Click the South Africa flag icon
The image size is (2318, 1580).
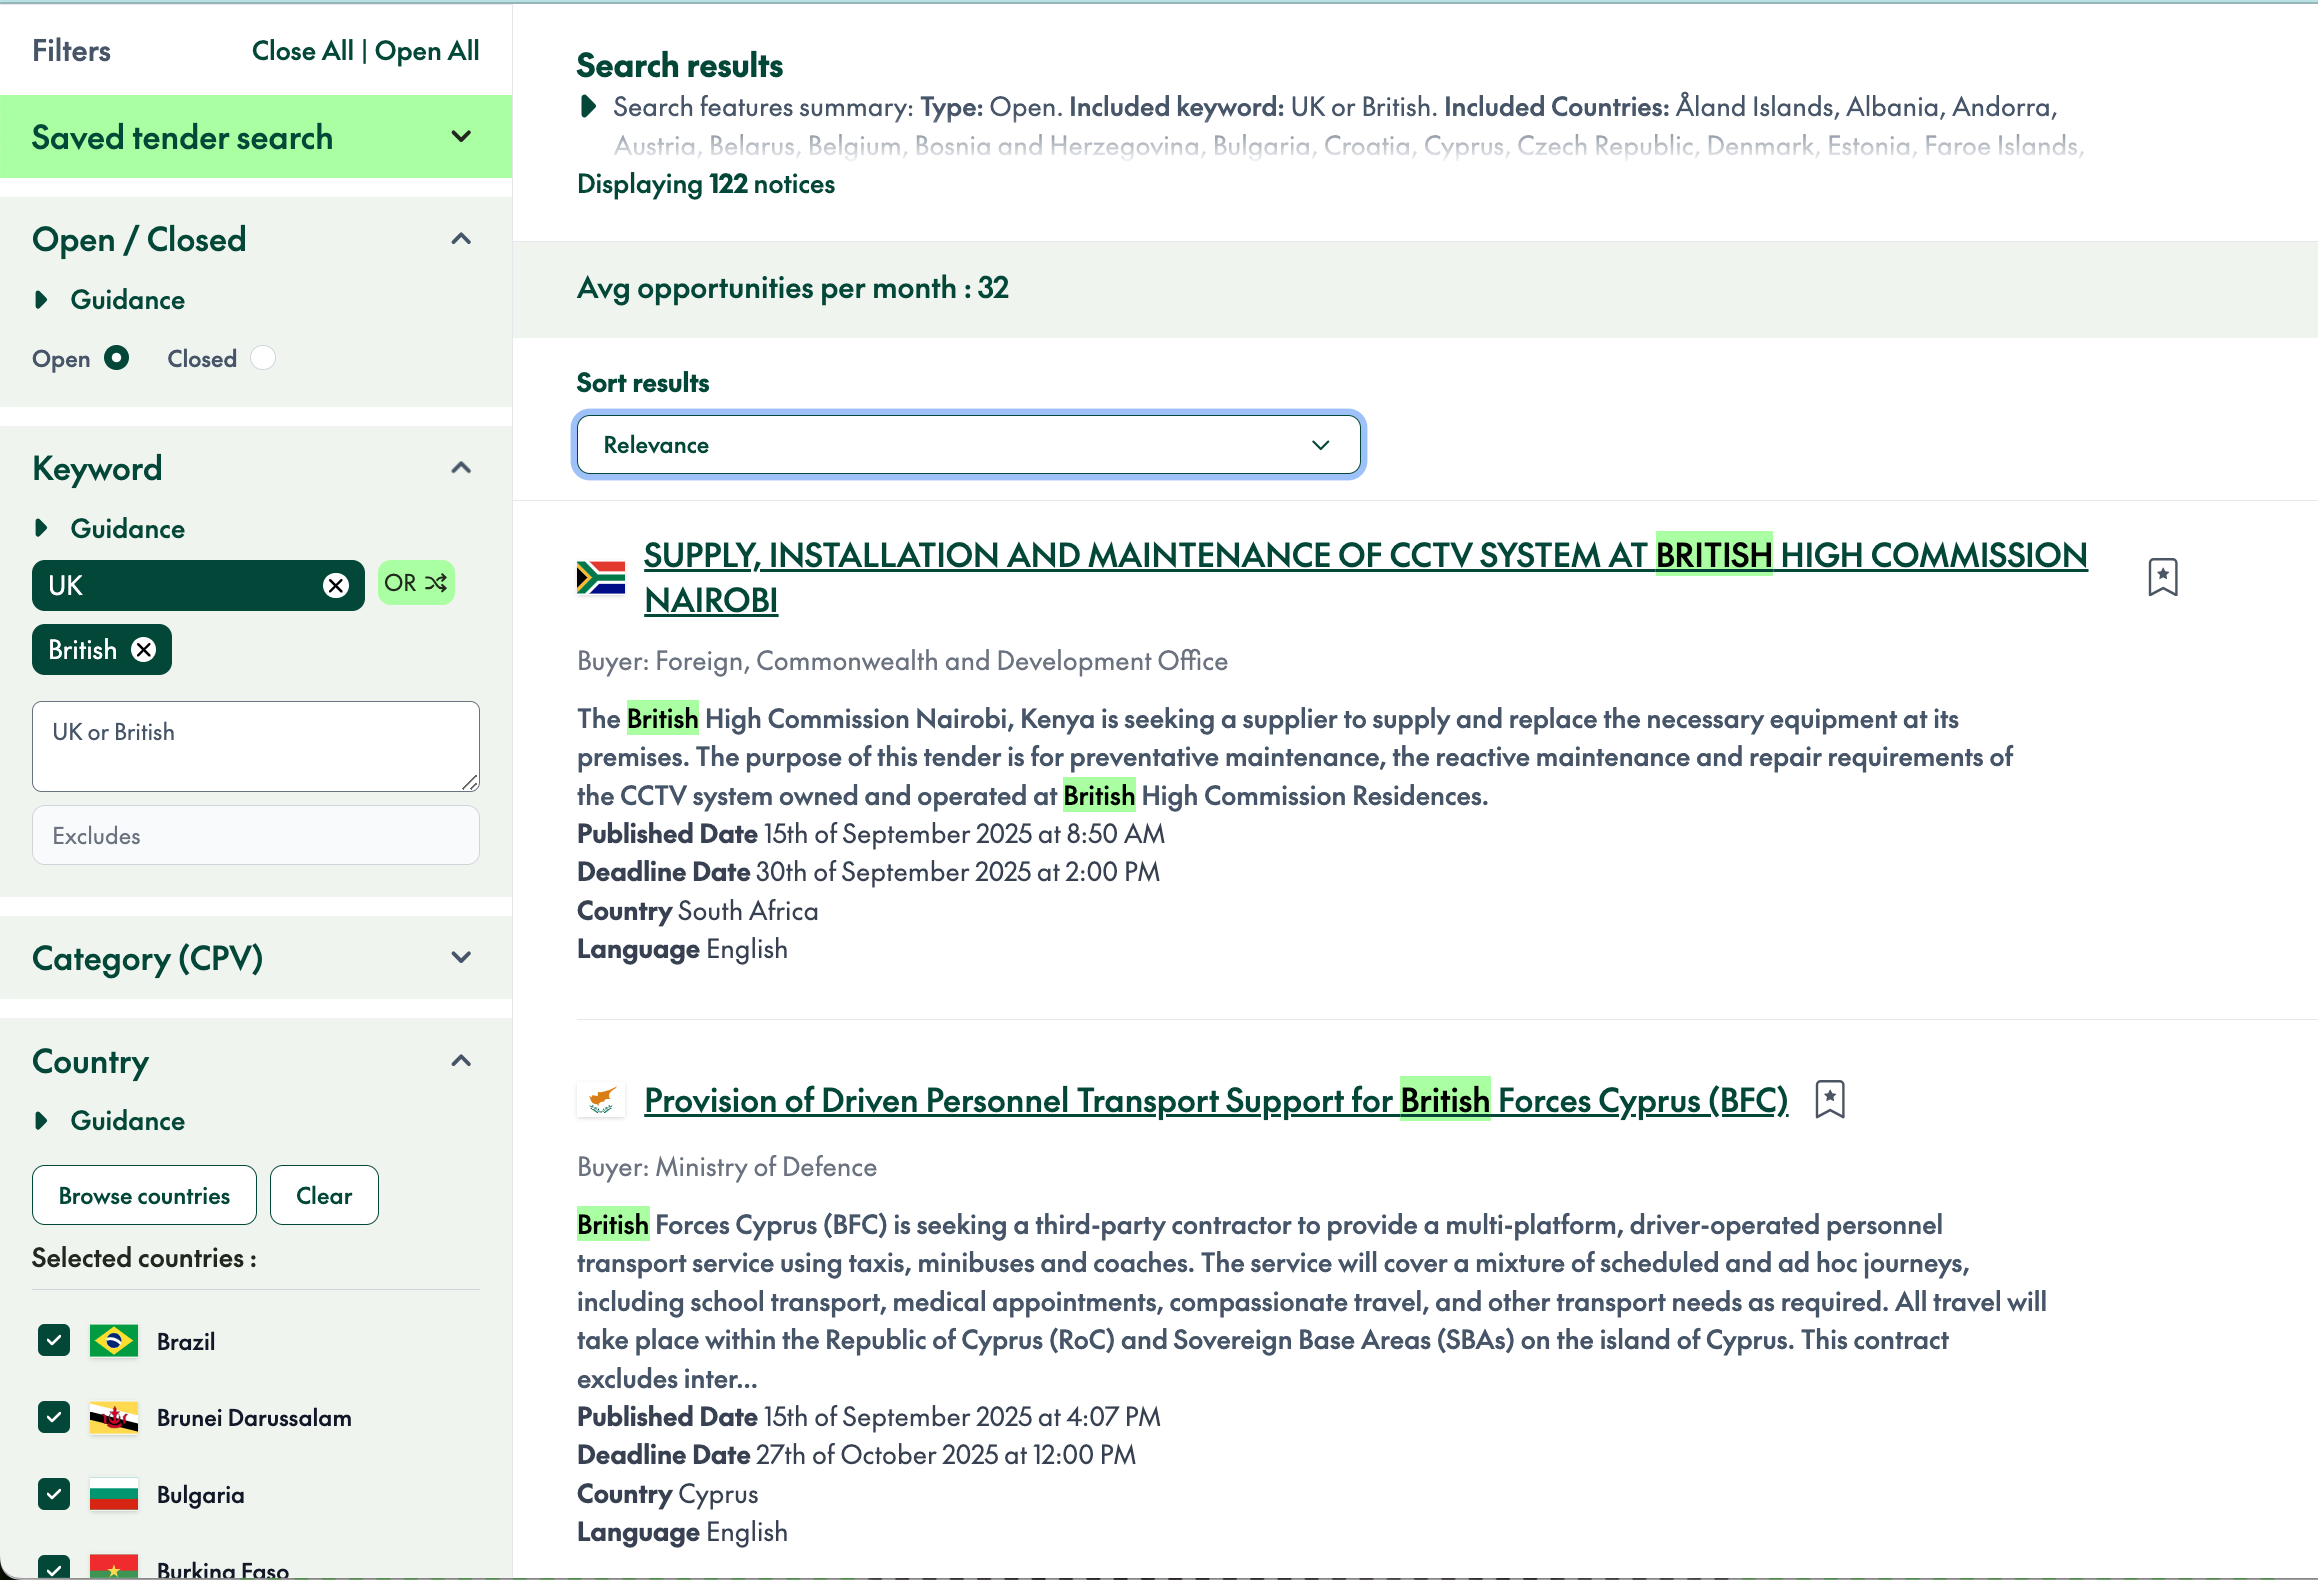point(601,577)
